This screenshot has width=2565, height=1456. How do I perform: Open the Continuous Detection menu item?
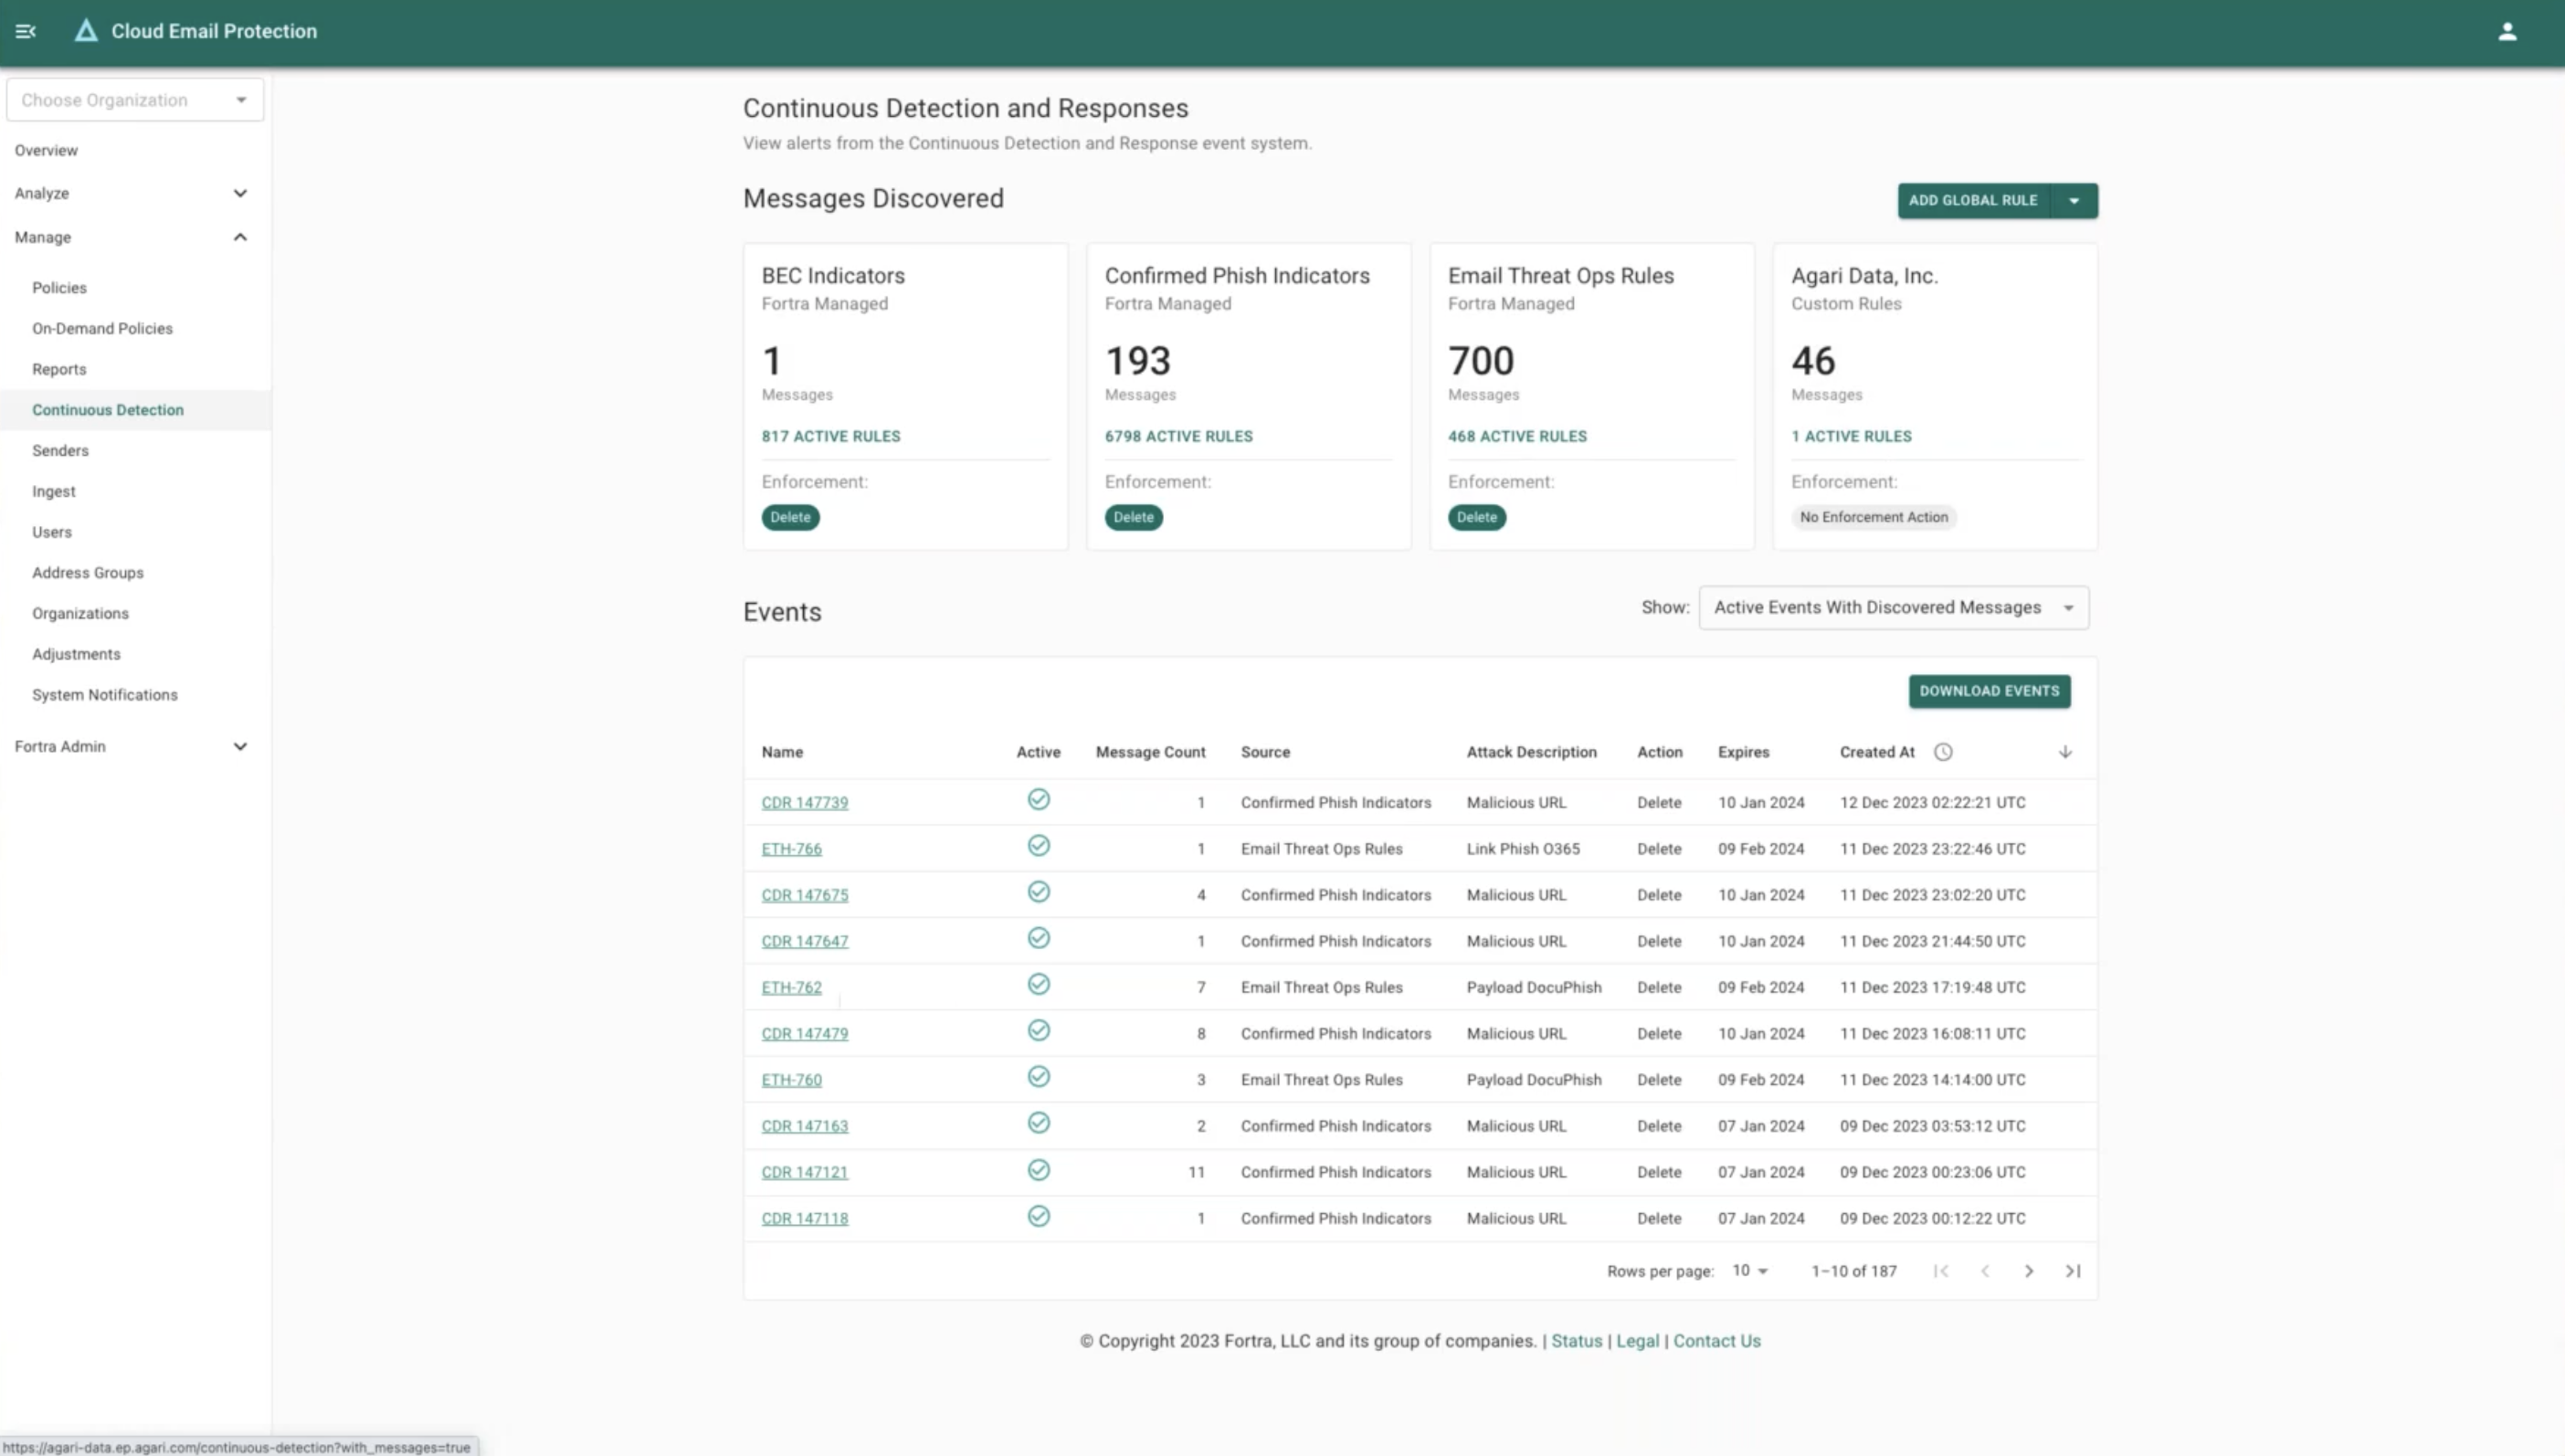pyautogui.click(x=108, y=408)
